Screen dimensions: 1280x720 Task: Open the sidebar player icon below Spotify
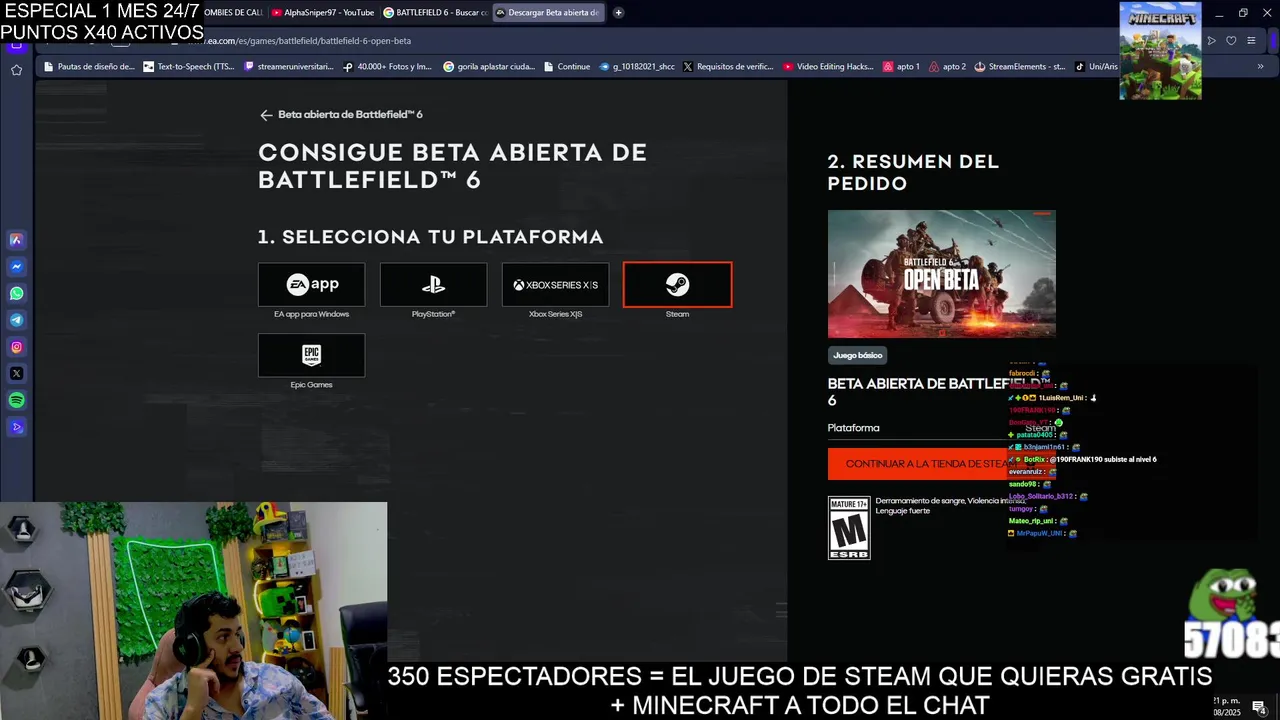(x=17, y=427)
